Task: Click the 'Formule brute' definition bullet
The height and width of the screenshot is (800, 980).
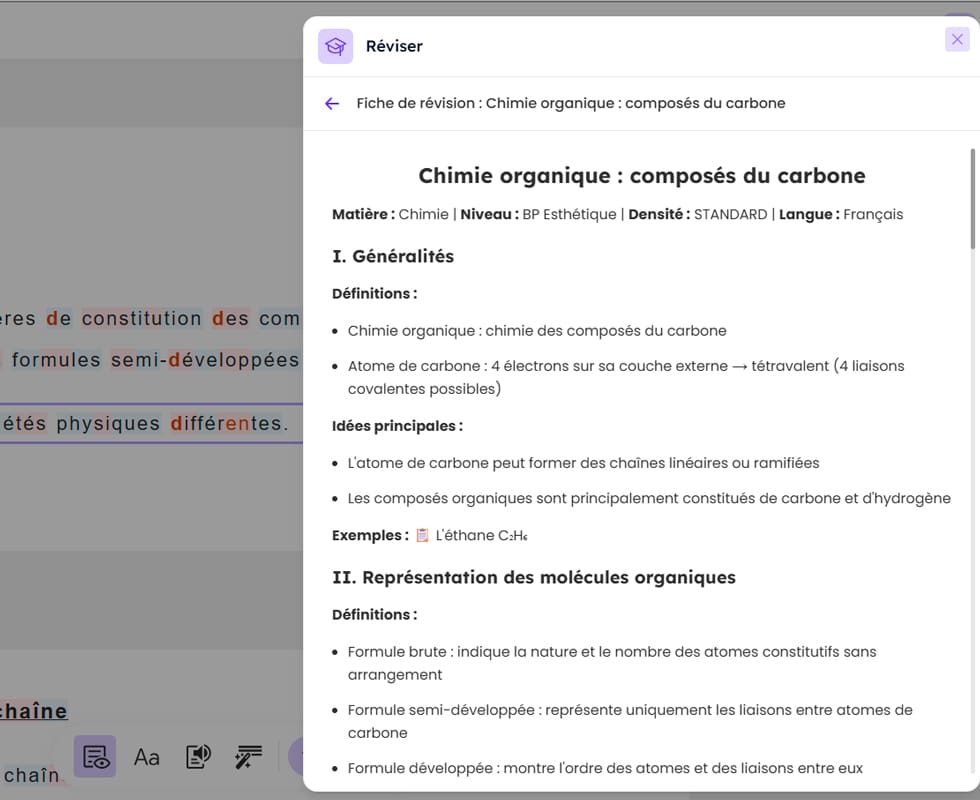Action: (612, 663)
